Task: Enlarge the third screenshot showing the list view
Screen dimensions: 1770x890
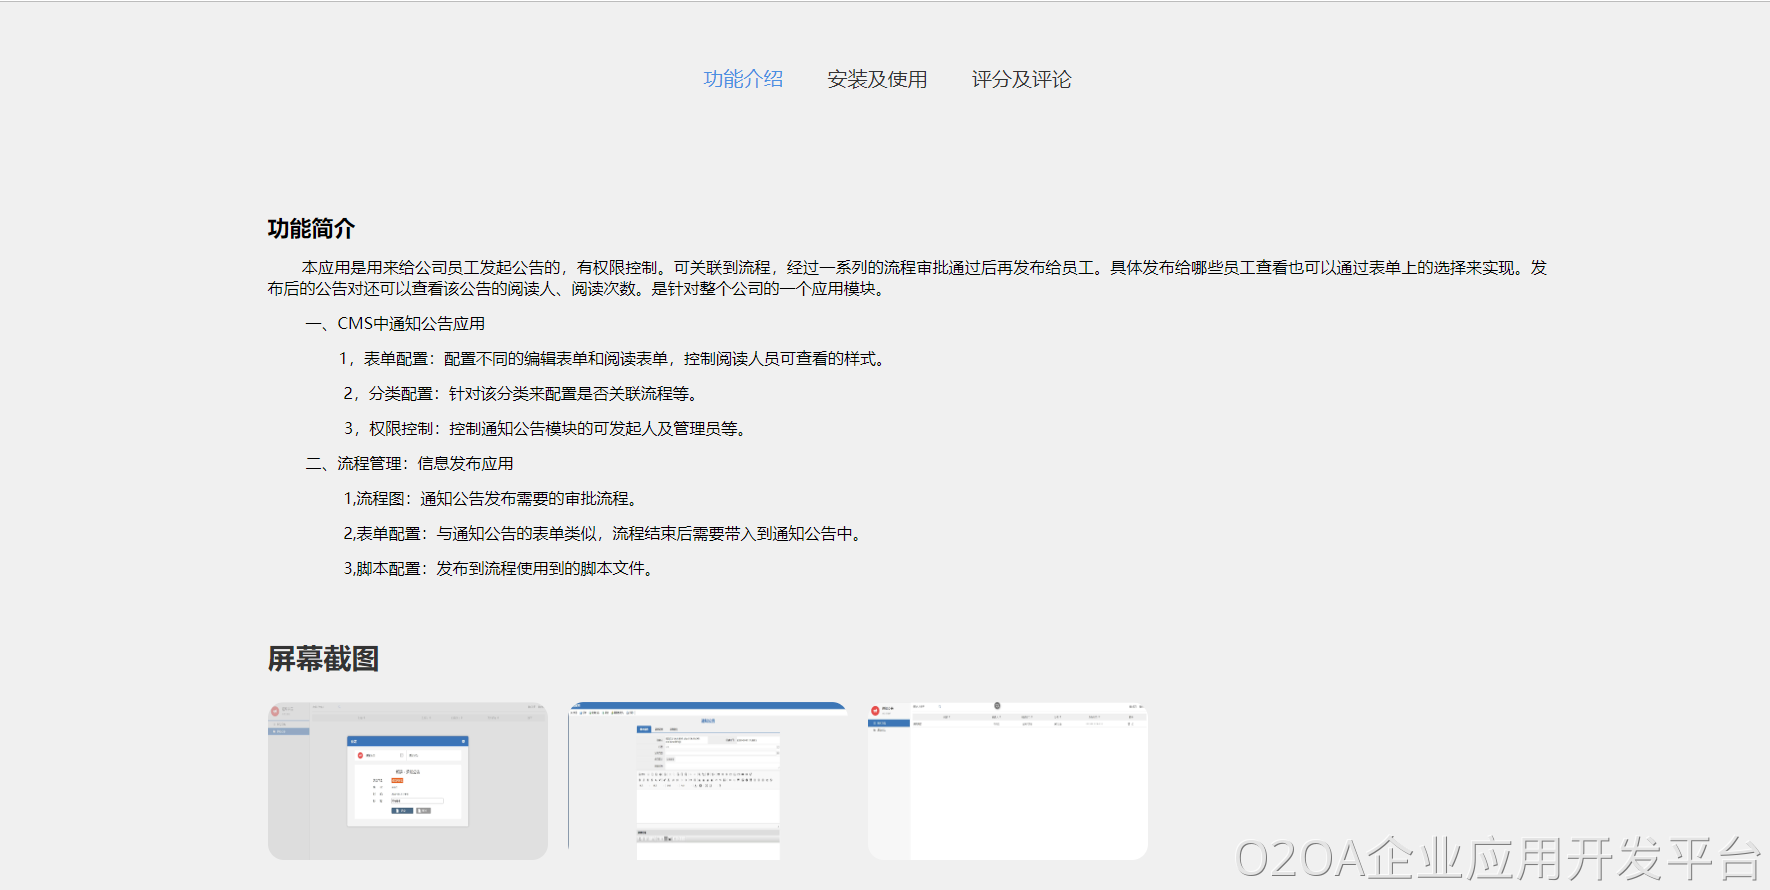Action: point(1007,781)
